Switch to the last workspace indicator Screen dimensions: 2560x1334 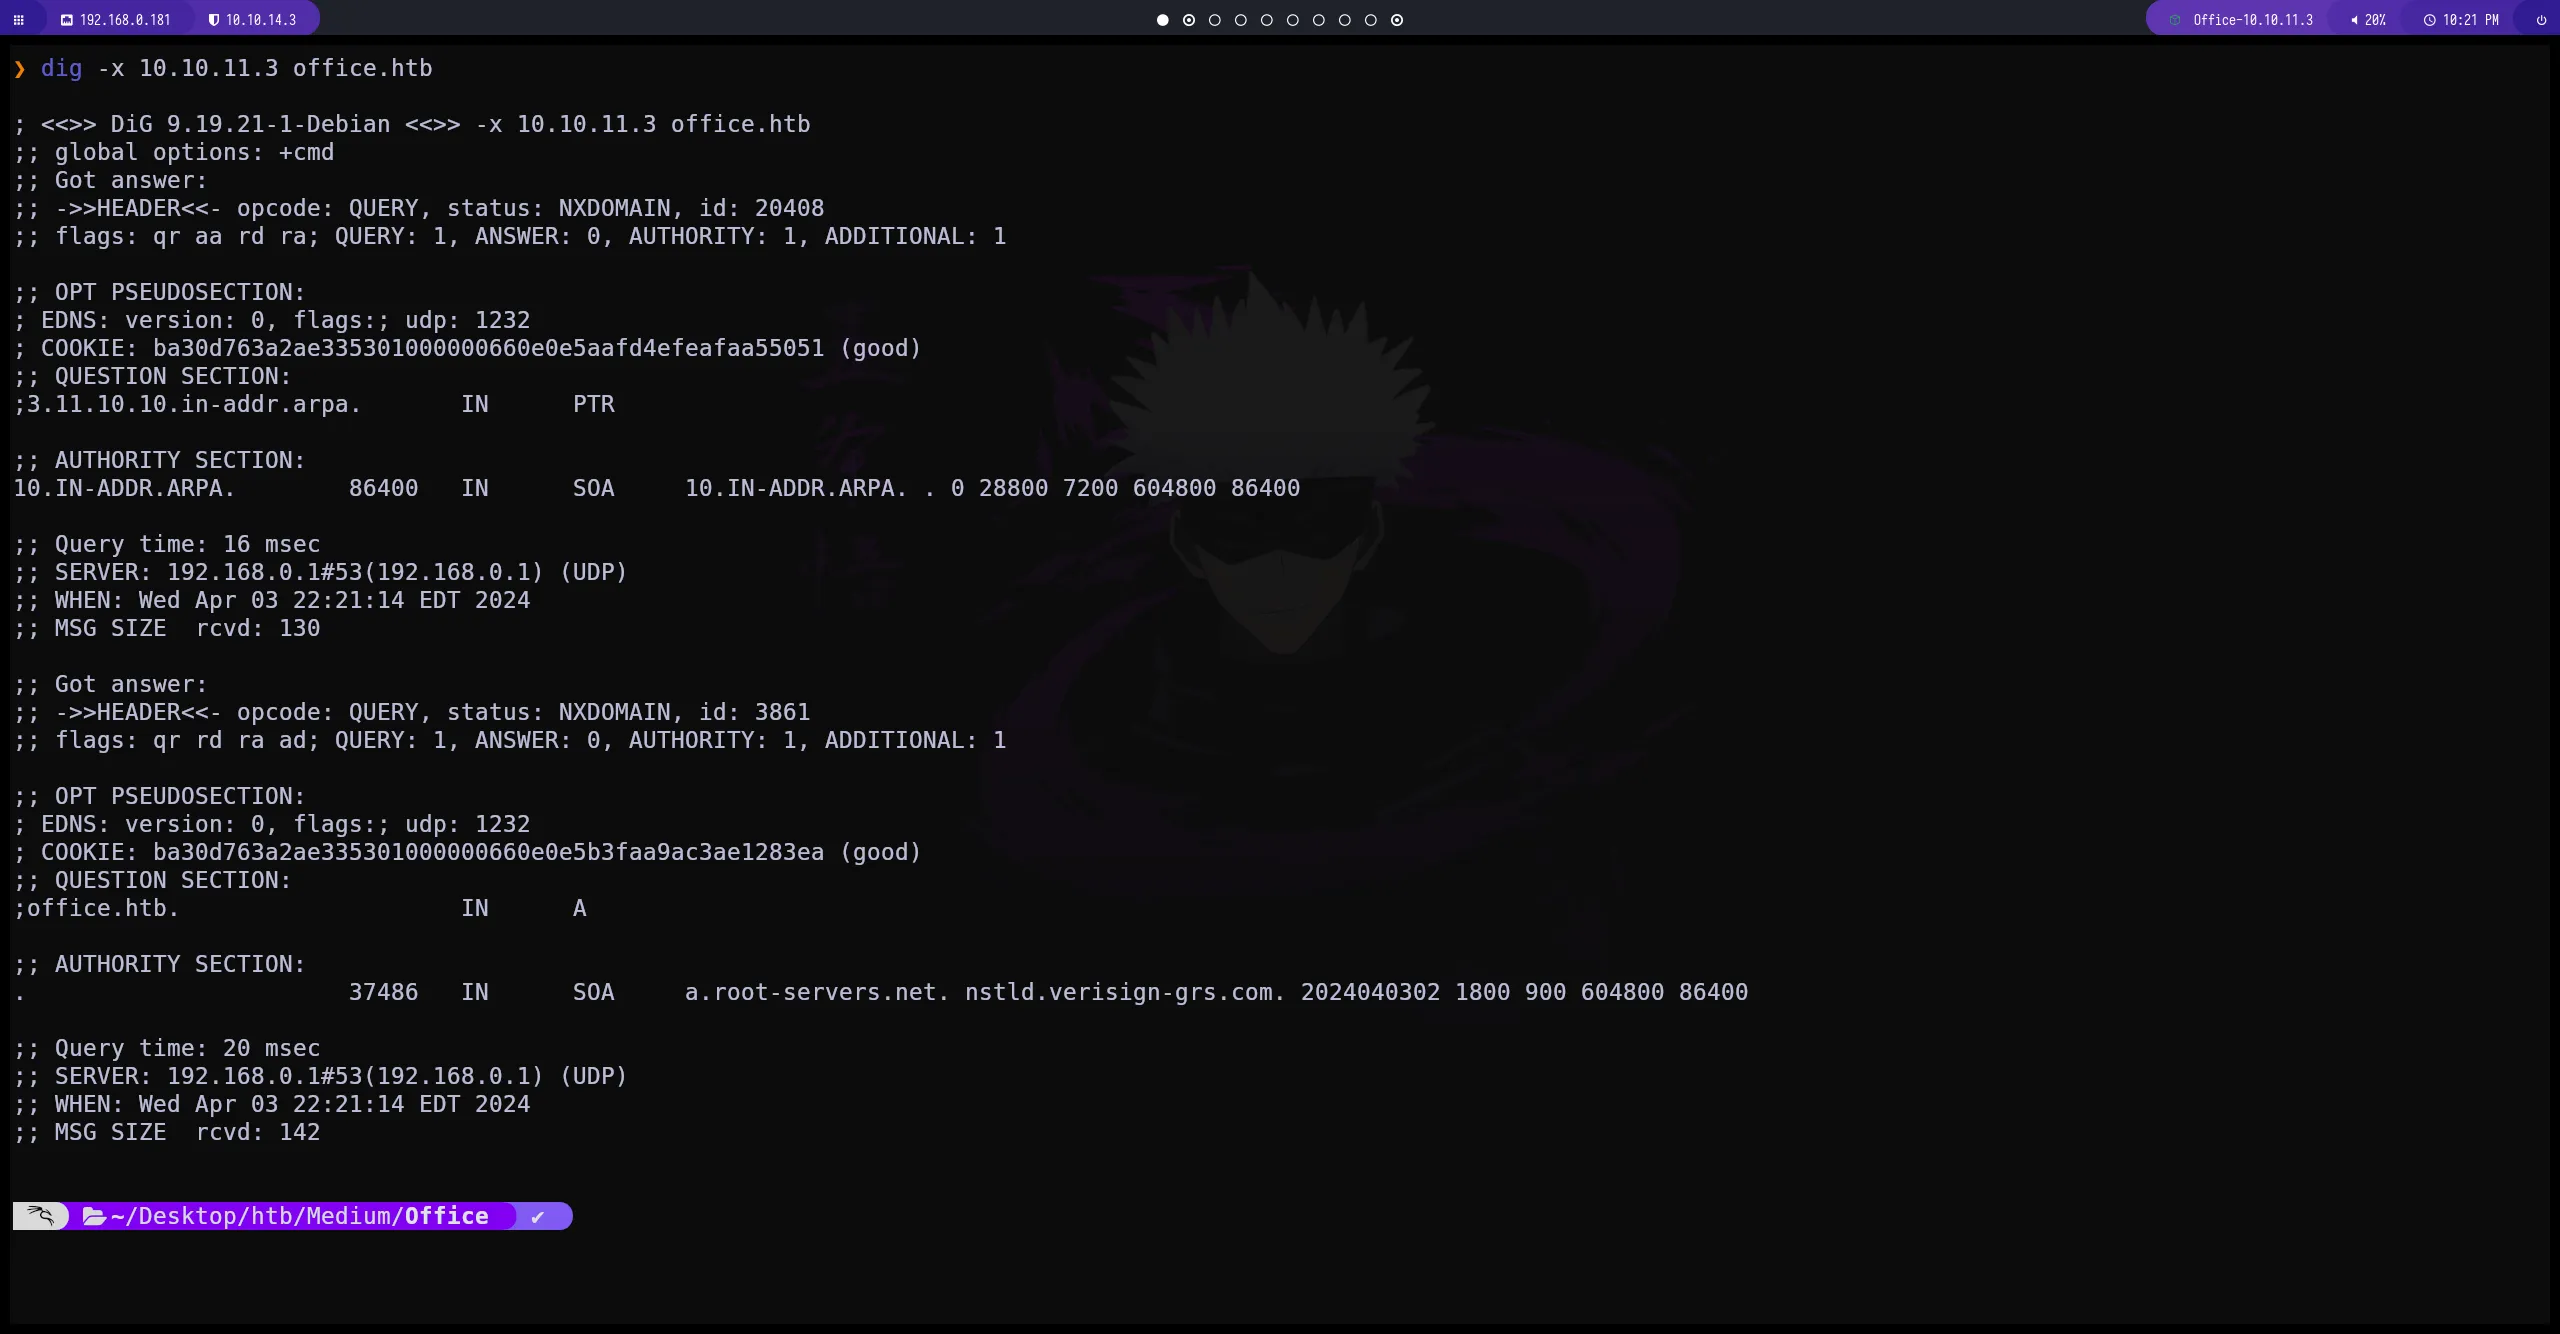(1397, 20)
